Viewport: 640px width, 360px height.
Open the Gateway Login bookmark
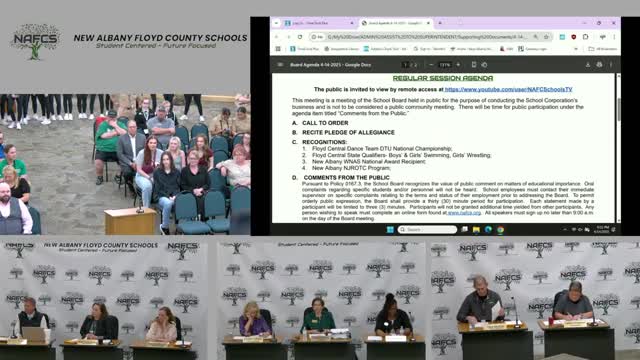(x=533, y=49)
